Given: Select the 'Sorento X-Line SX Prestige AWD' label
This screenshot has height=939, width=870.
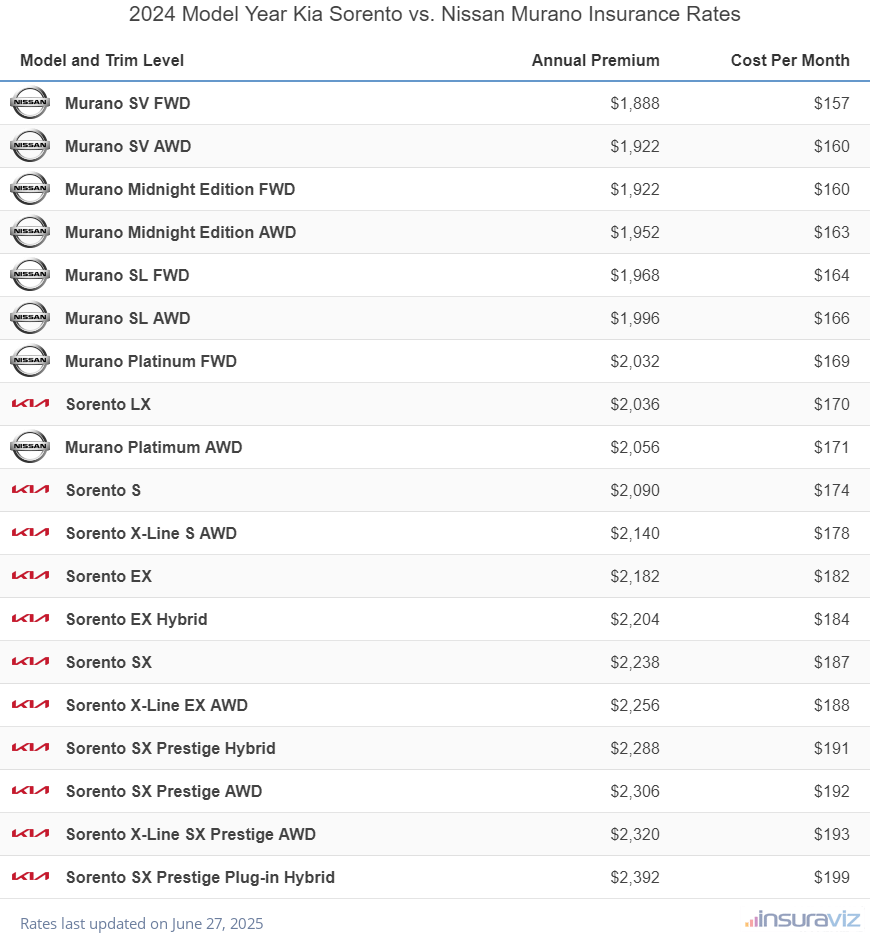Looking at the screenshot, I should [x=191, y=835].
